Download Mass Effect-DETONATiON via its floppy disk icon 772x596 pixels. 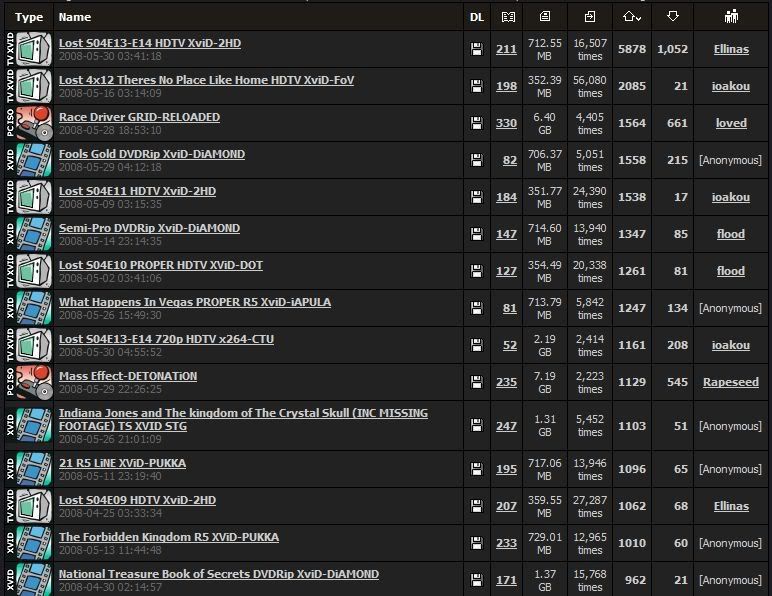477,383
